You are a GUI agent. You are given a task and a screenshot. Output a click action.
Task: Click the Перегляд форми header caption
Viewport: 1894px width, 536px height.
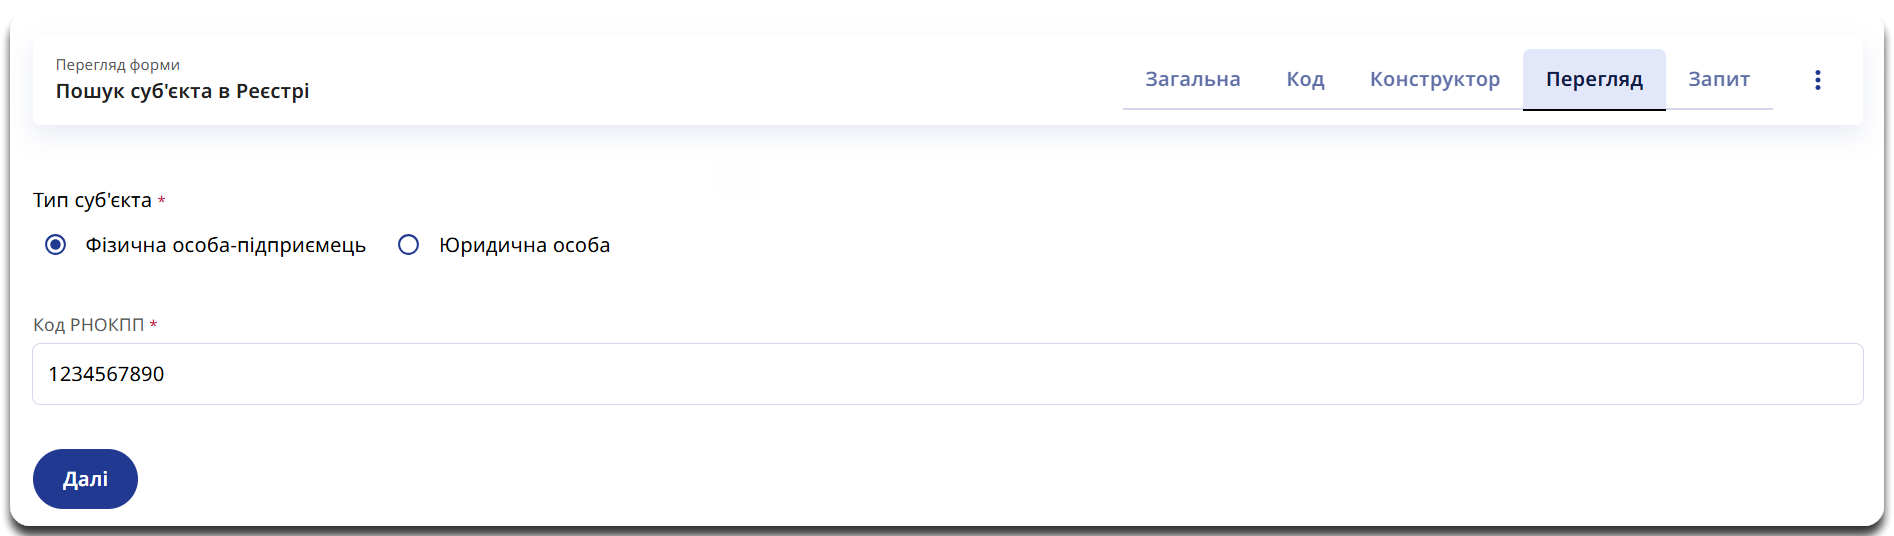118,65
